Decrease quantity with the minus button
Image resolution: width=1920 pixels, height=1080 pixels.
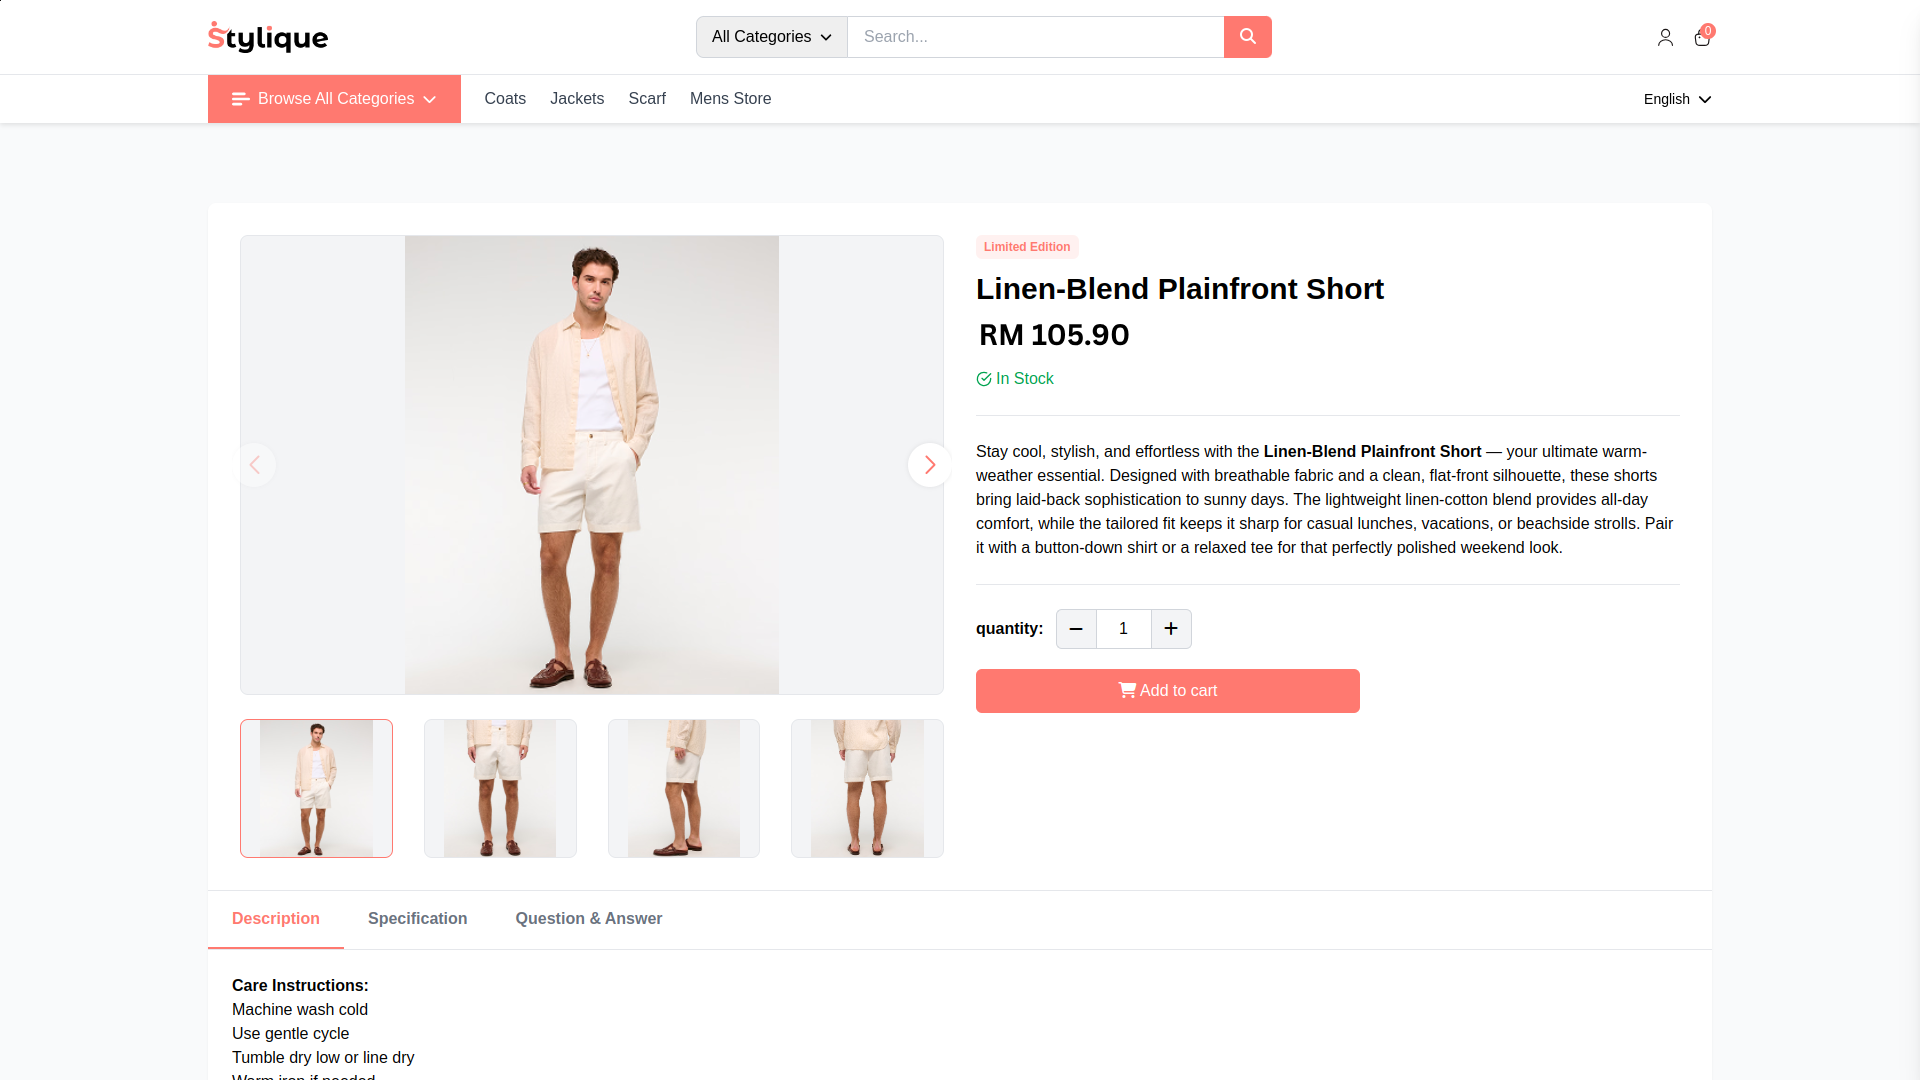(x=1076, y=629)
